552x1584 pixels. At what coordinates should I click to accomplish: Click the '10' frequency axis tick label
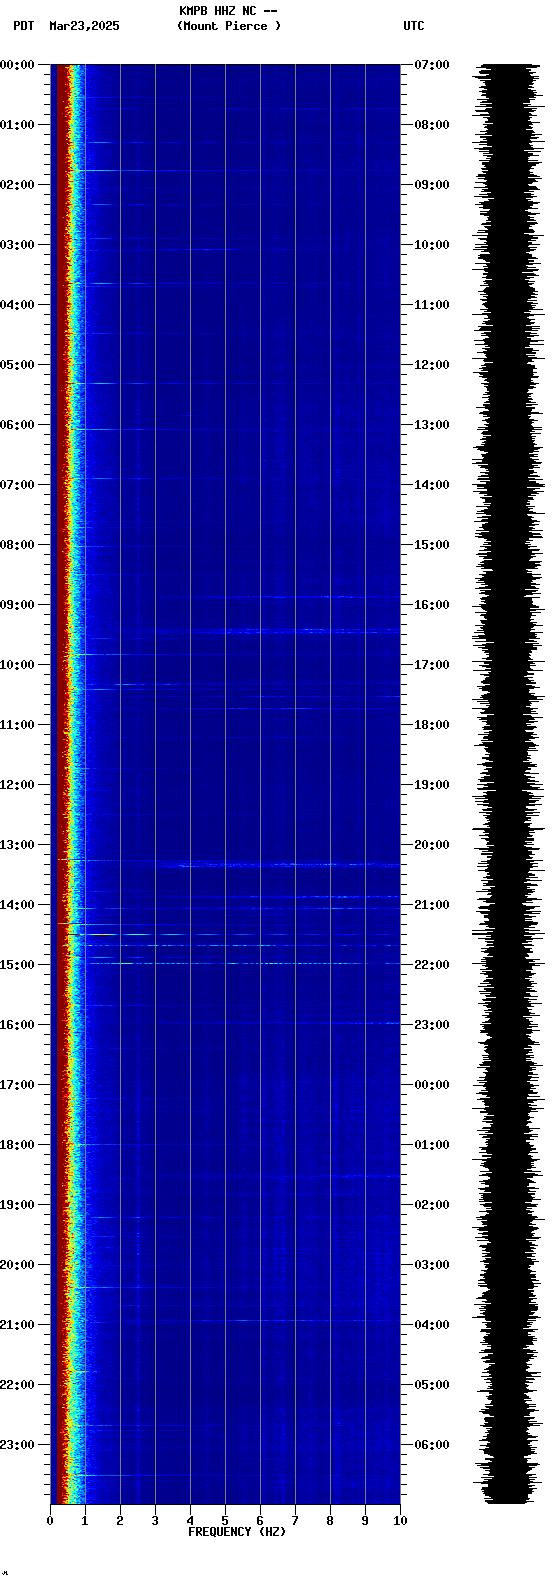[400, 1521]
